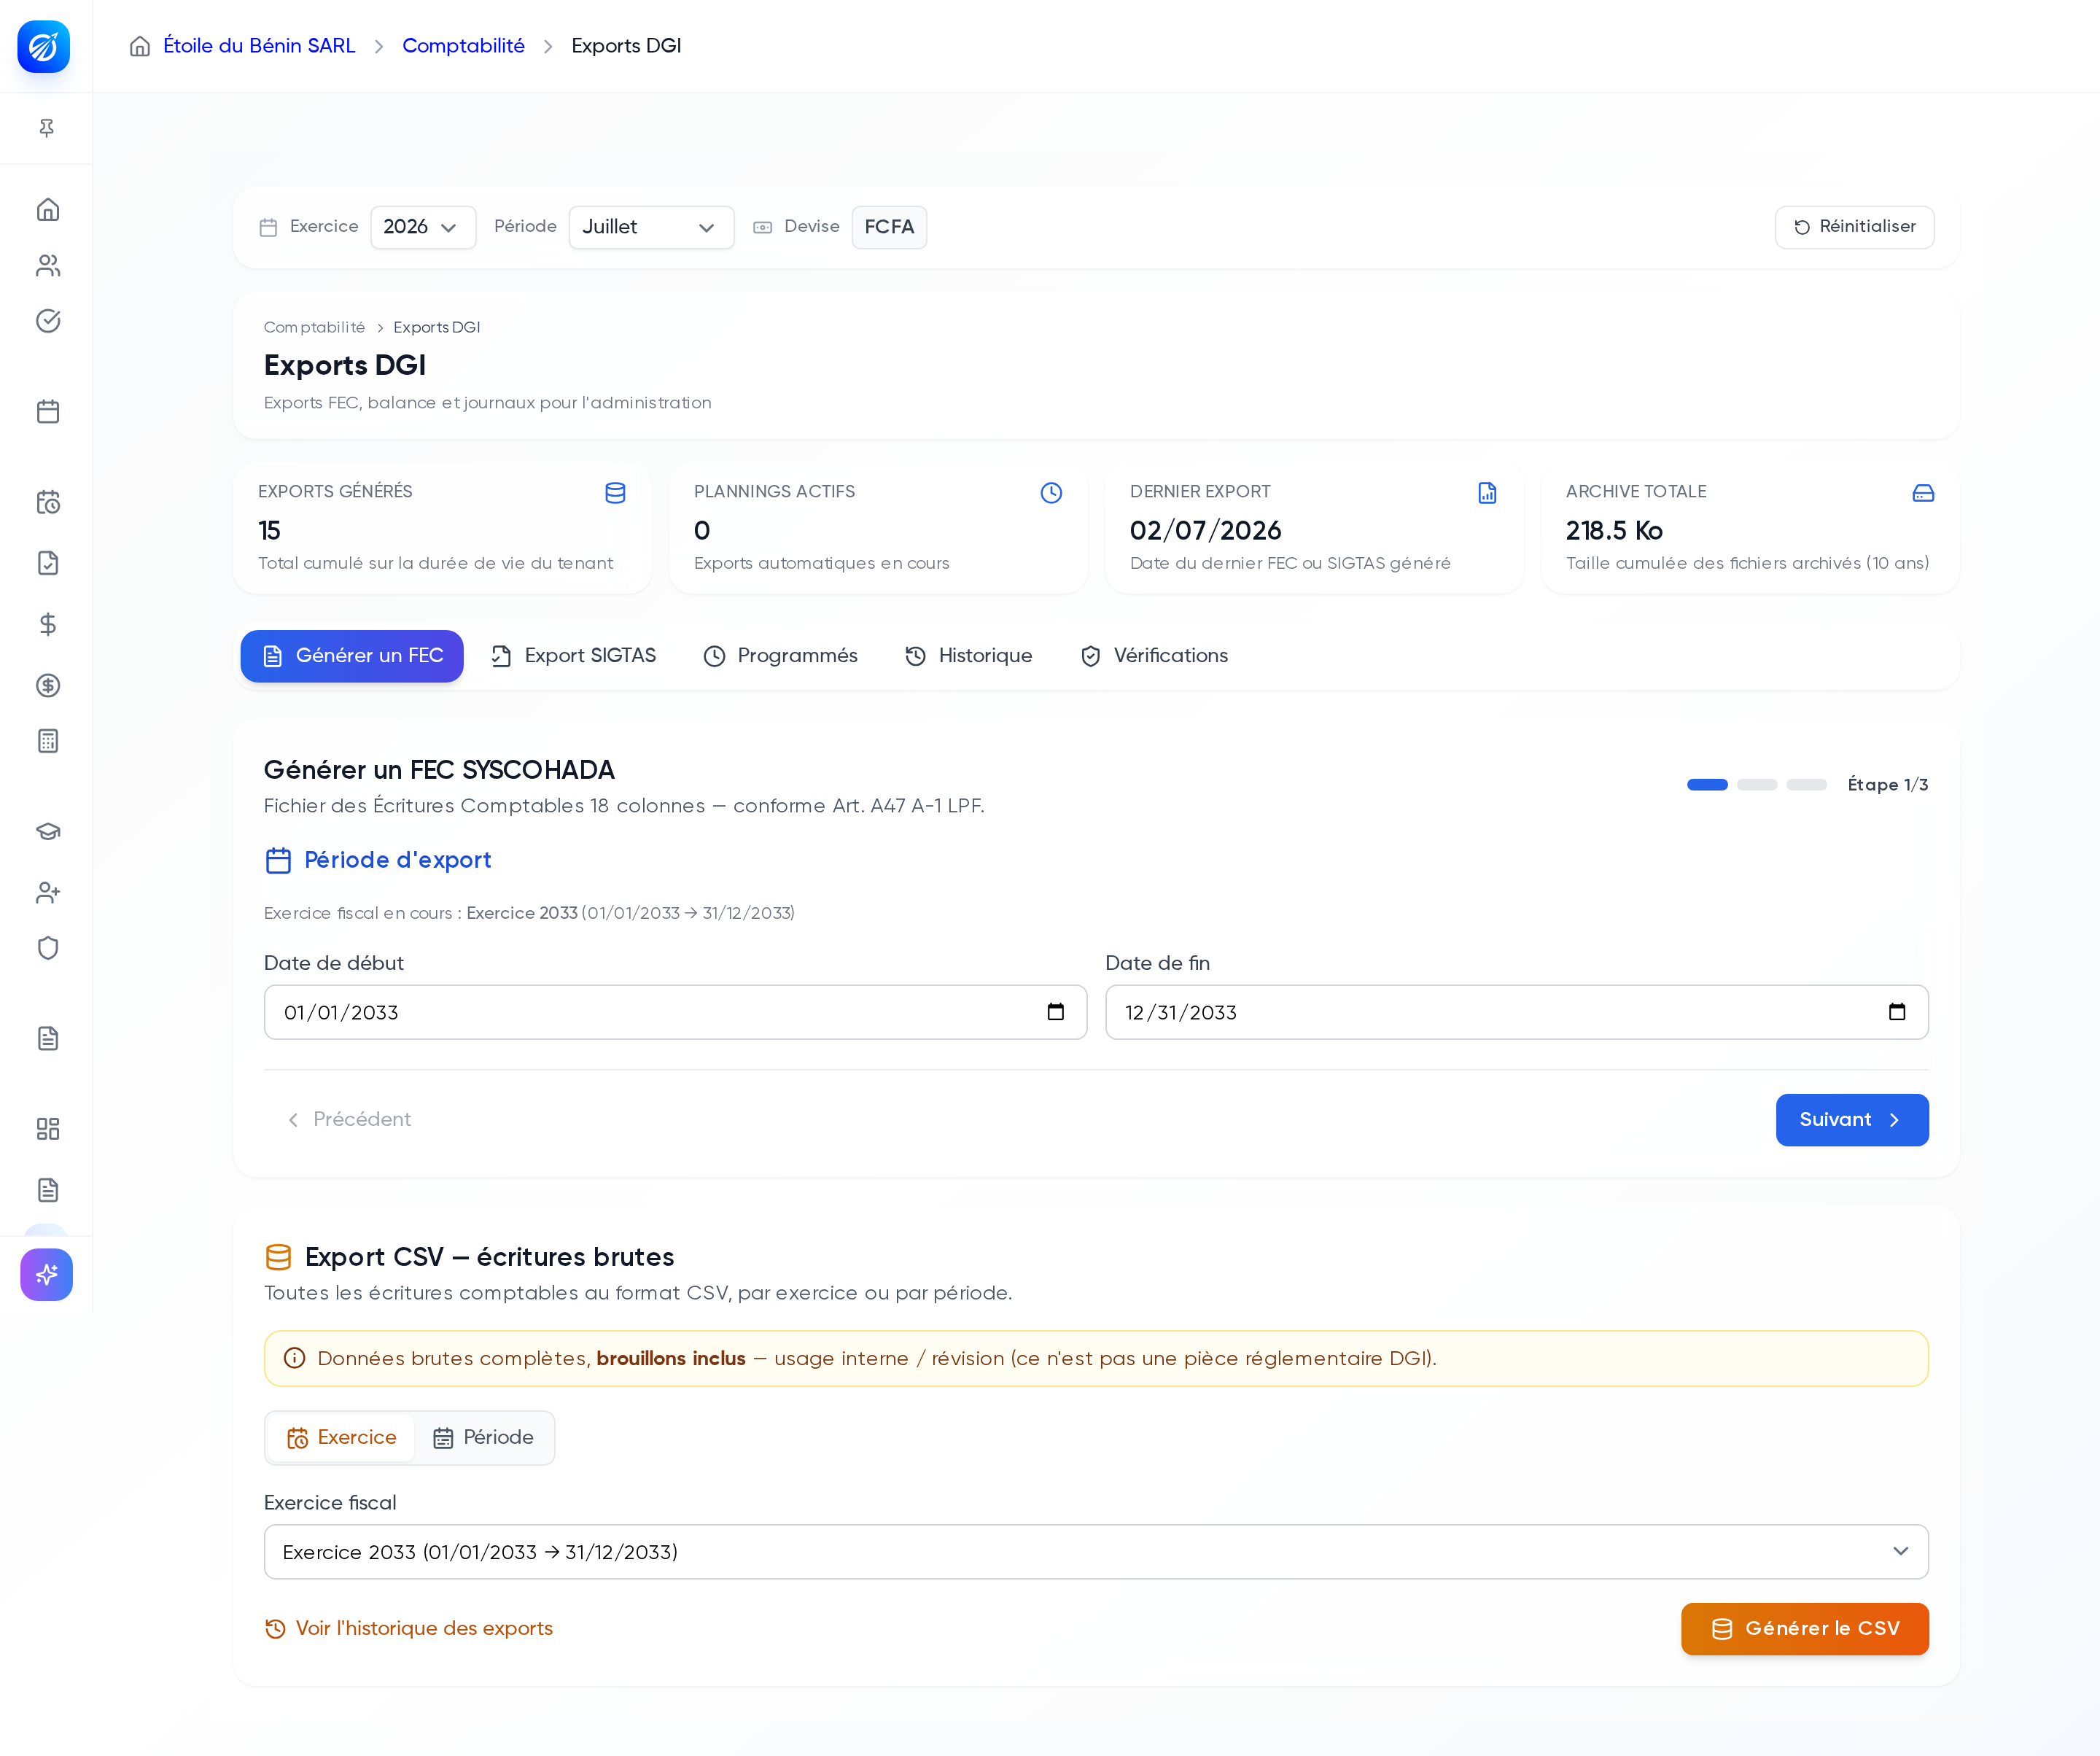Open the AI sparkle assistant button
This screenshot has width=2100, height=1756.
click(46, 1275)
